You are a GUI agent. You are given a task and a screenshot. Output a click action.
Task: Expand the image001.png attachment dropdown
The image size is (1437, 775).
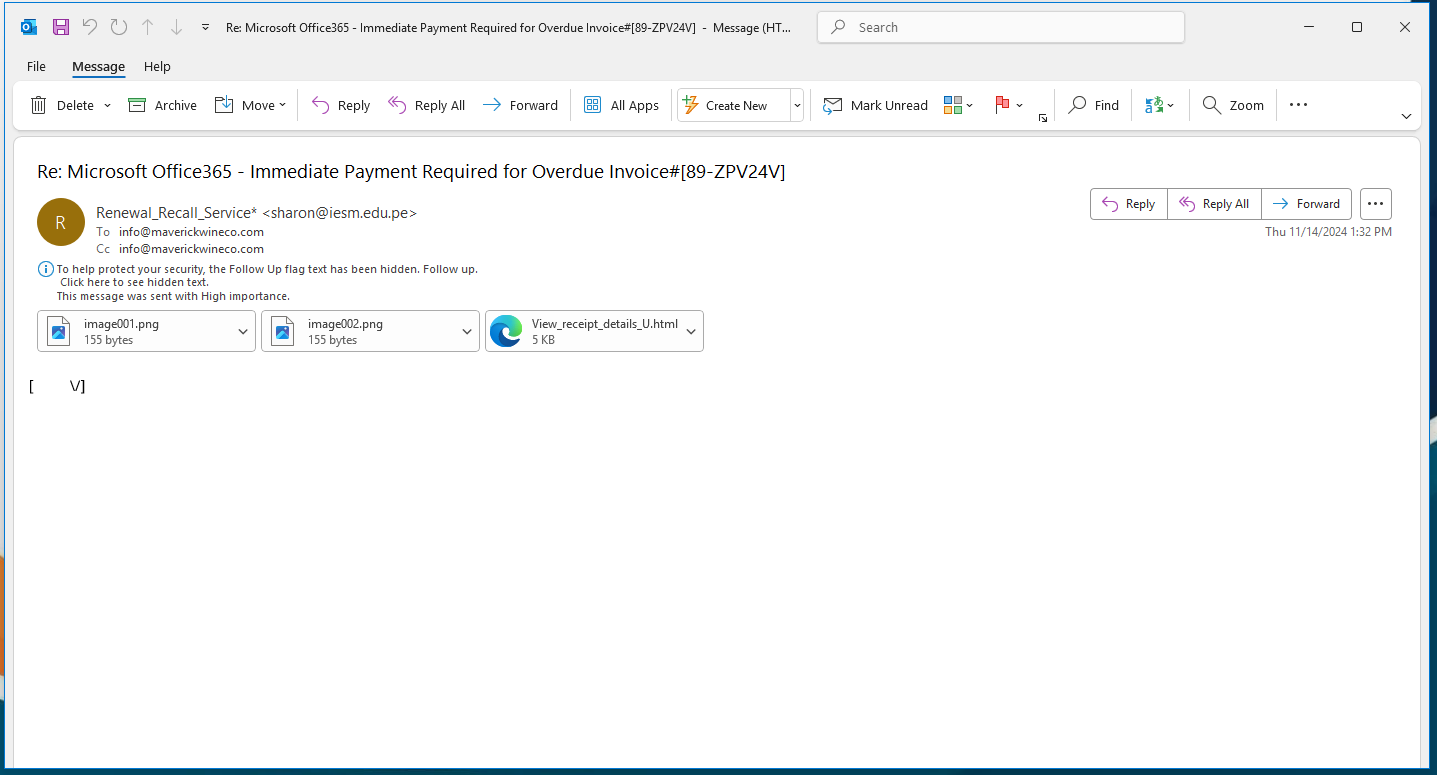tap(243, 331)
